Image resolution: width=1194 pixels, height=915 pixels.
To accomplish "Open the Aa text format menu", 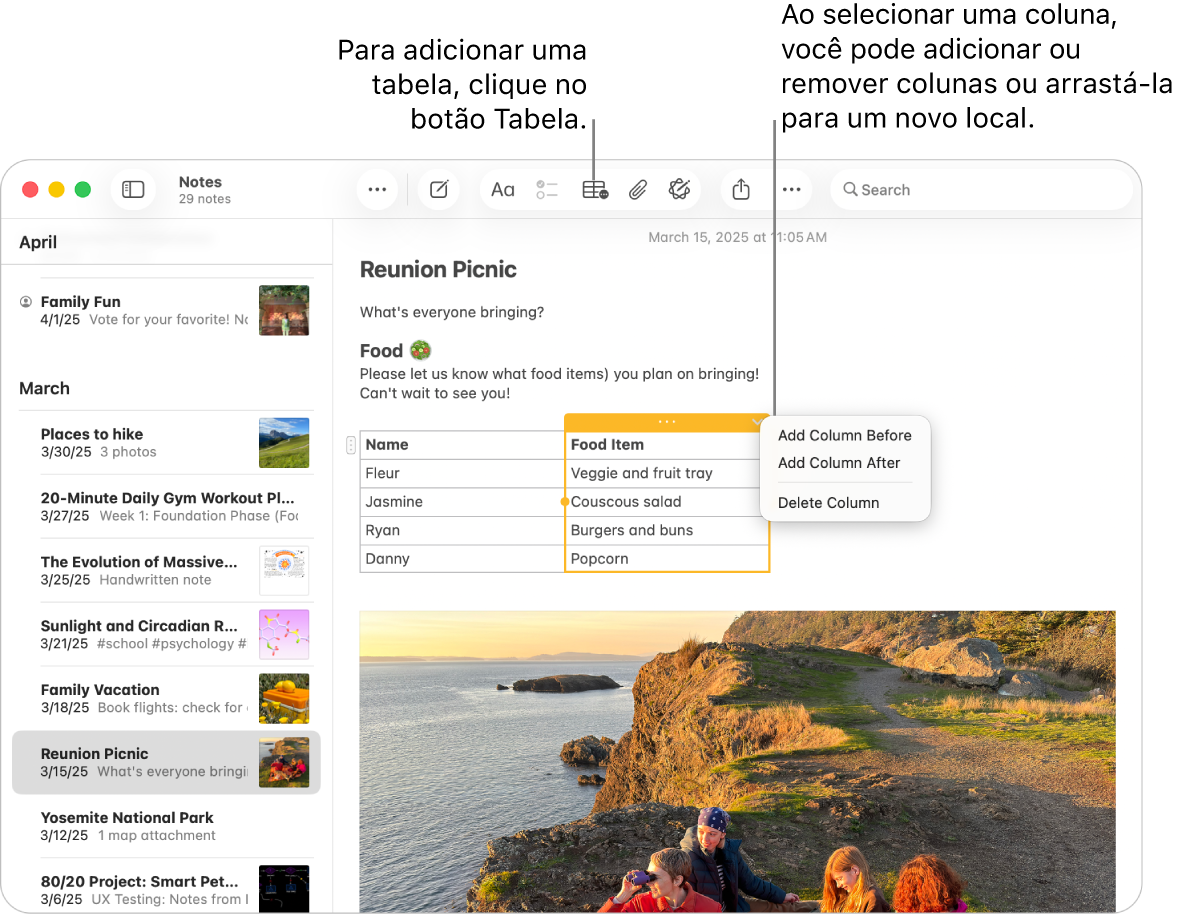I will (x=503, y=190).
